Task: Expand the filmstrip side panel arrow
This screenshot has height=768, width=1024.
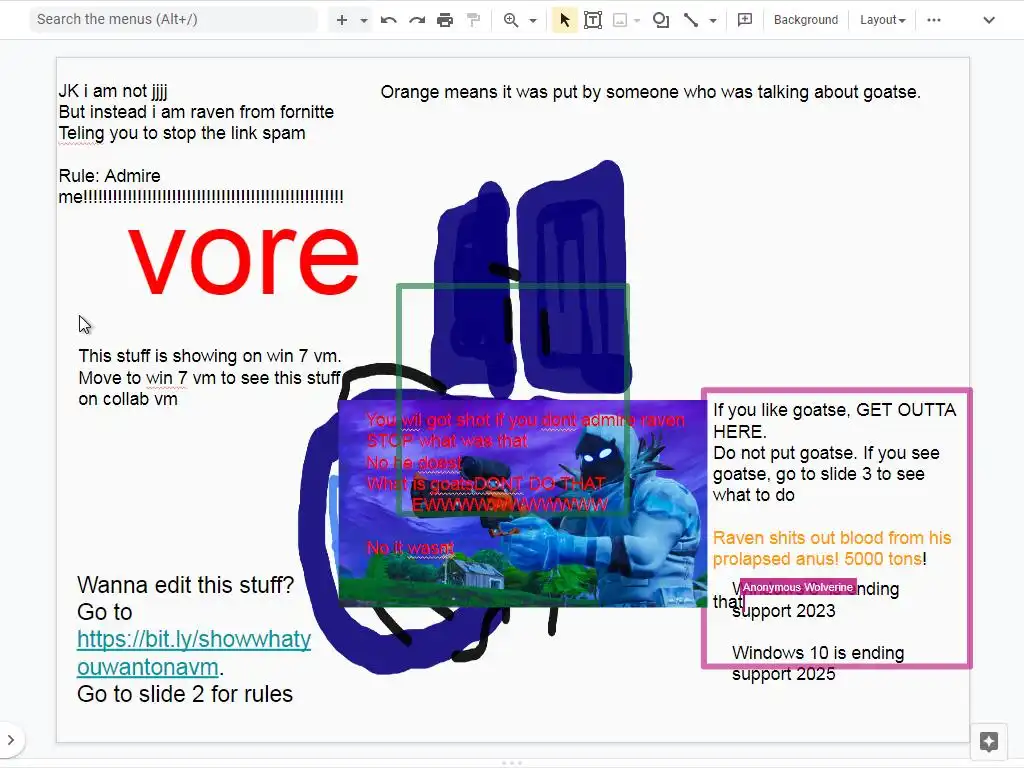Action: (x=10, y=740)
